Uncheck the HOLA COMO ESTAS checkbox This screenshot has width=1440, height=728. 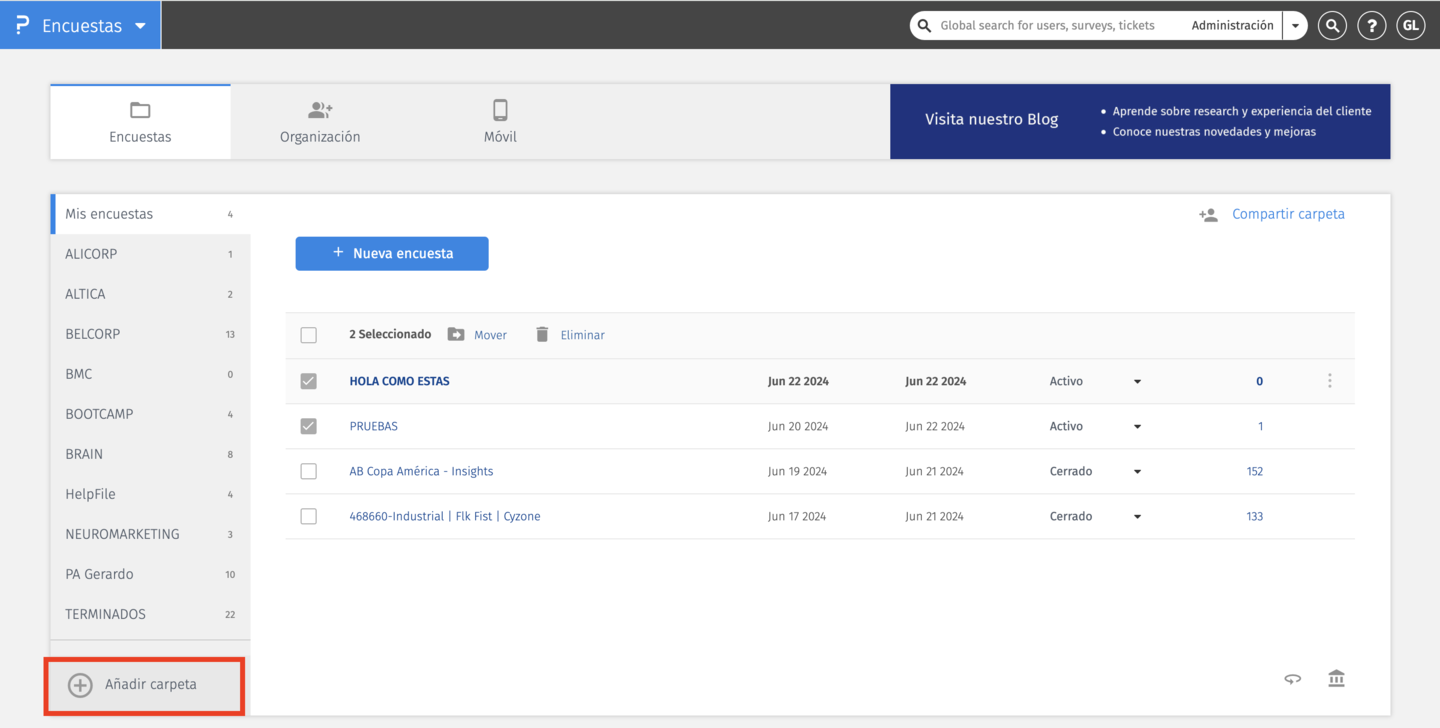(x=308, y=381)
